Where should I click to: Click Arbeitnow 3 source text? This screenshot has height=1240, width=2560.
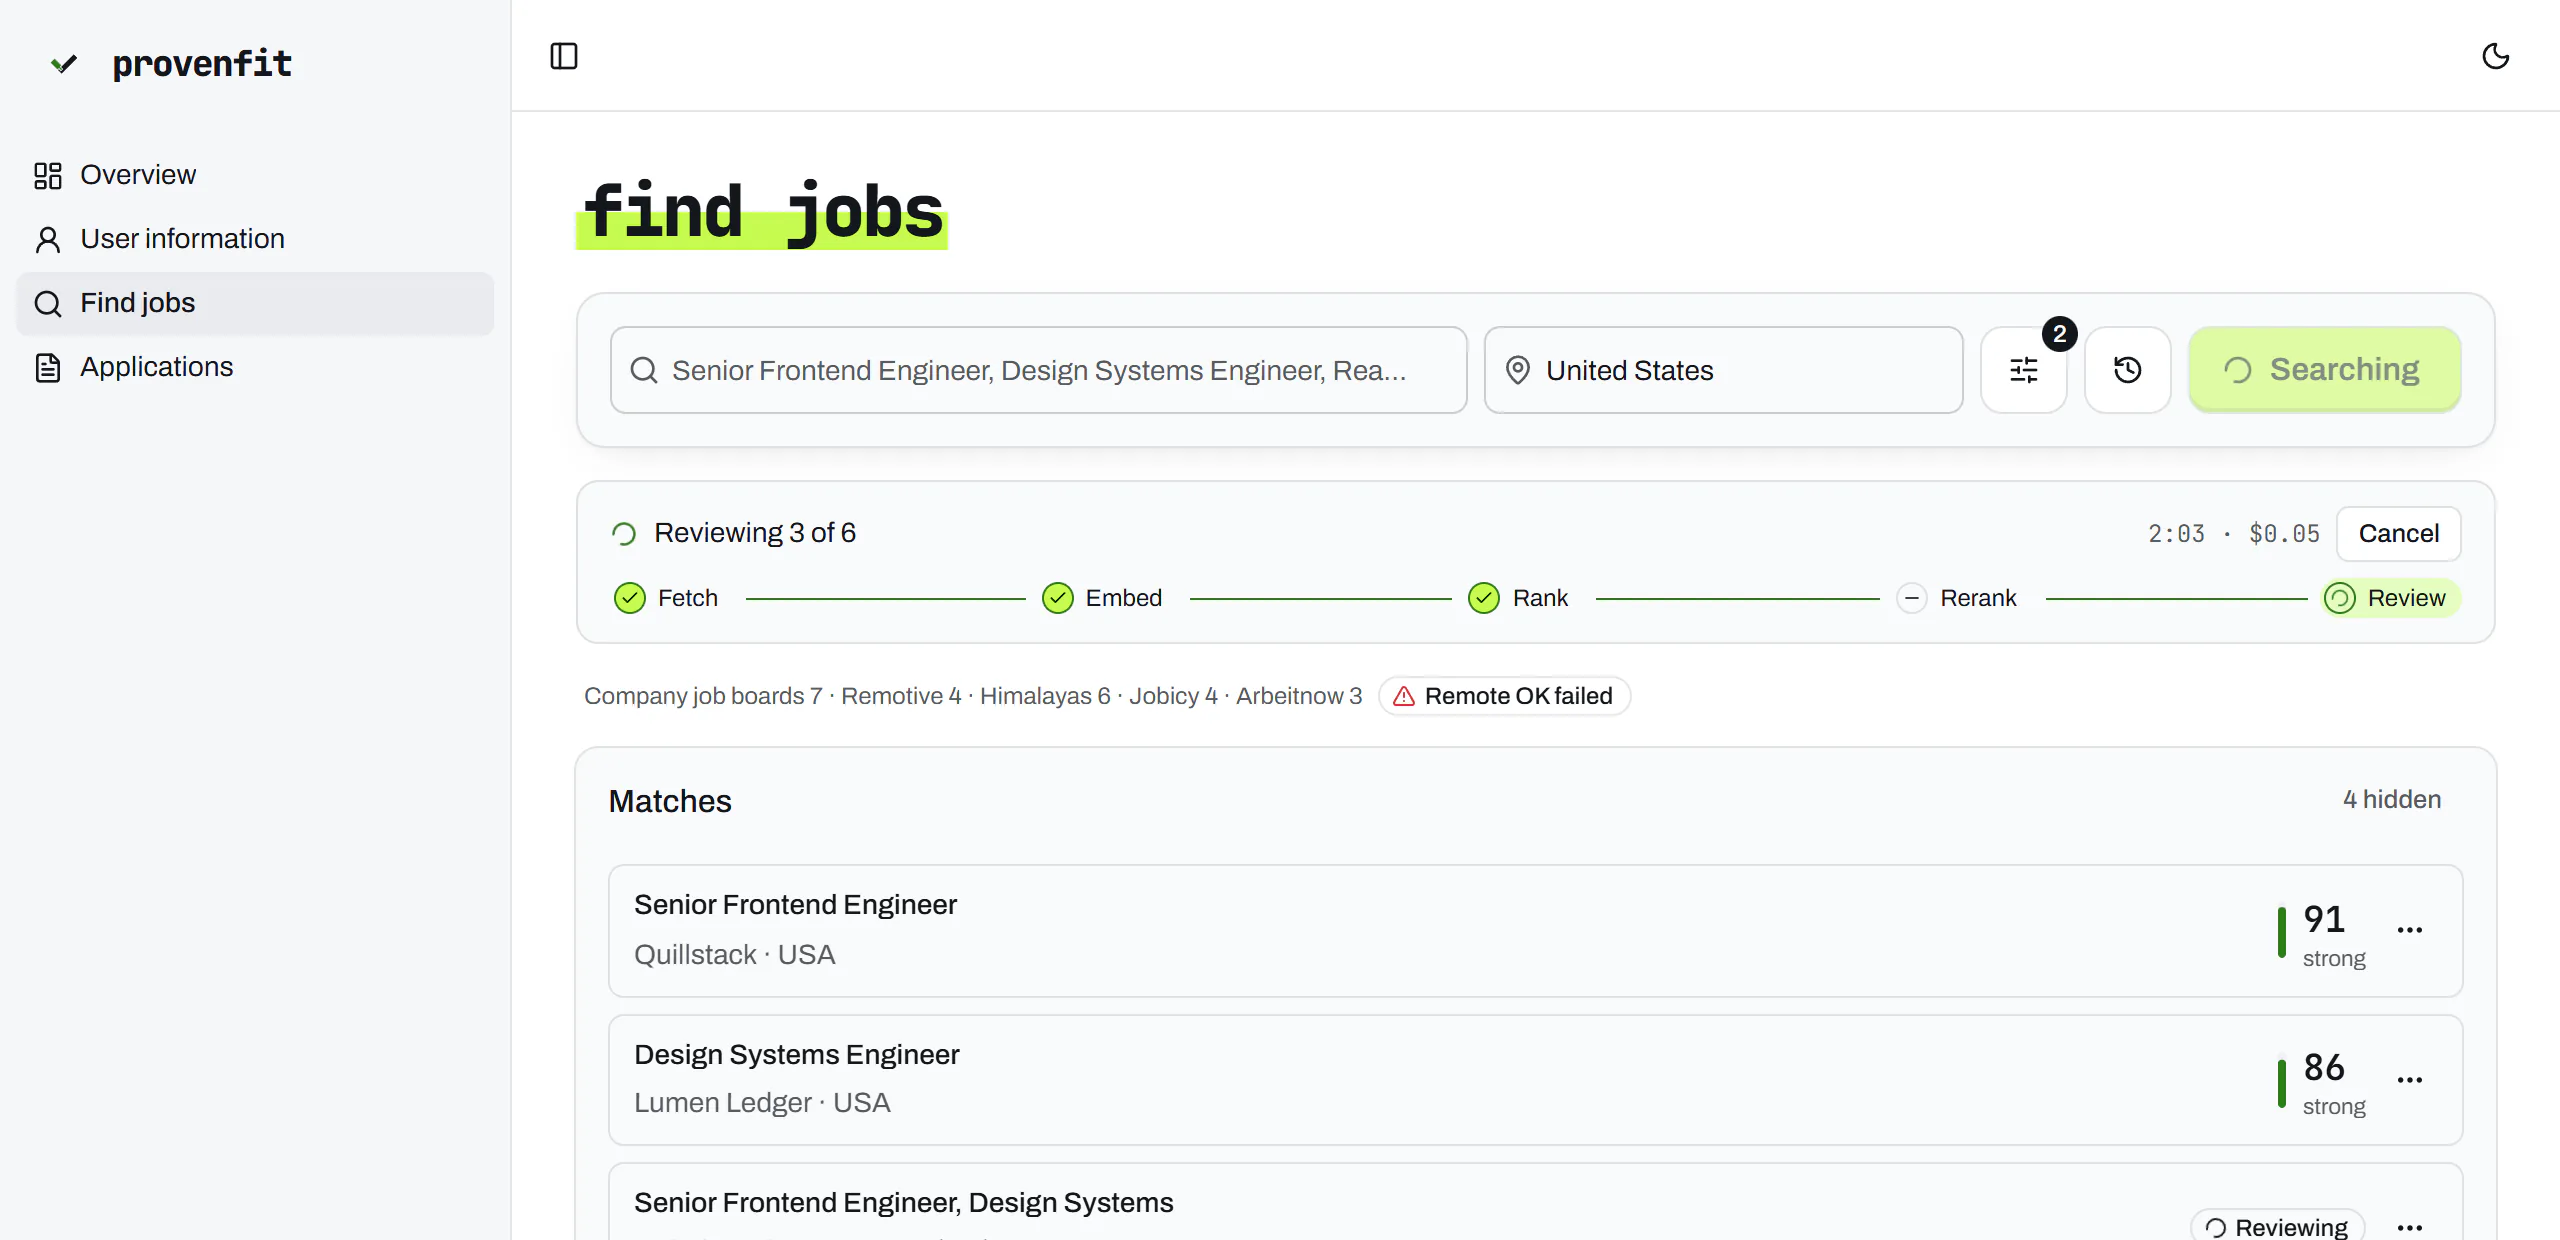[x=1299, y=696]
